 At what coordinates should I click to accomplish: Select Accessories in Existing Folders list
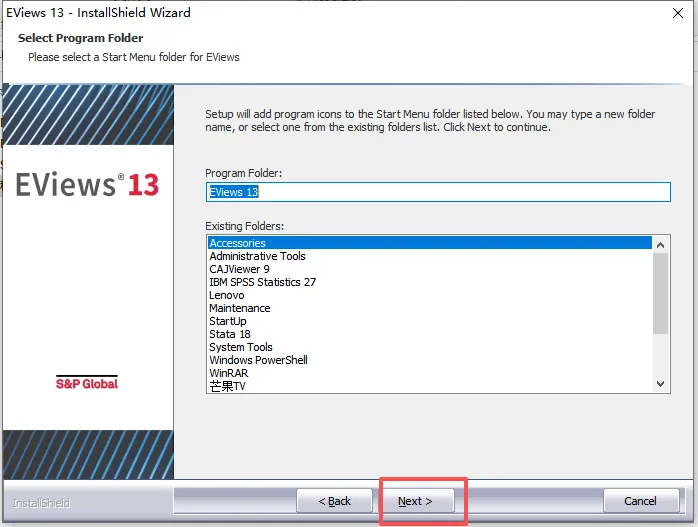pyautogui.click(x=430, y=243)
